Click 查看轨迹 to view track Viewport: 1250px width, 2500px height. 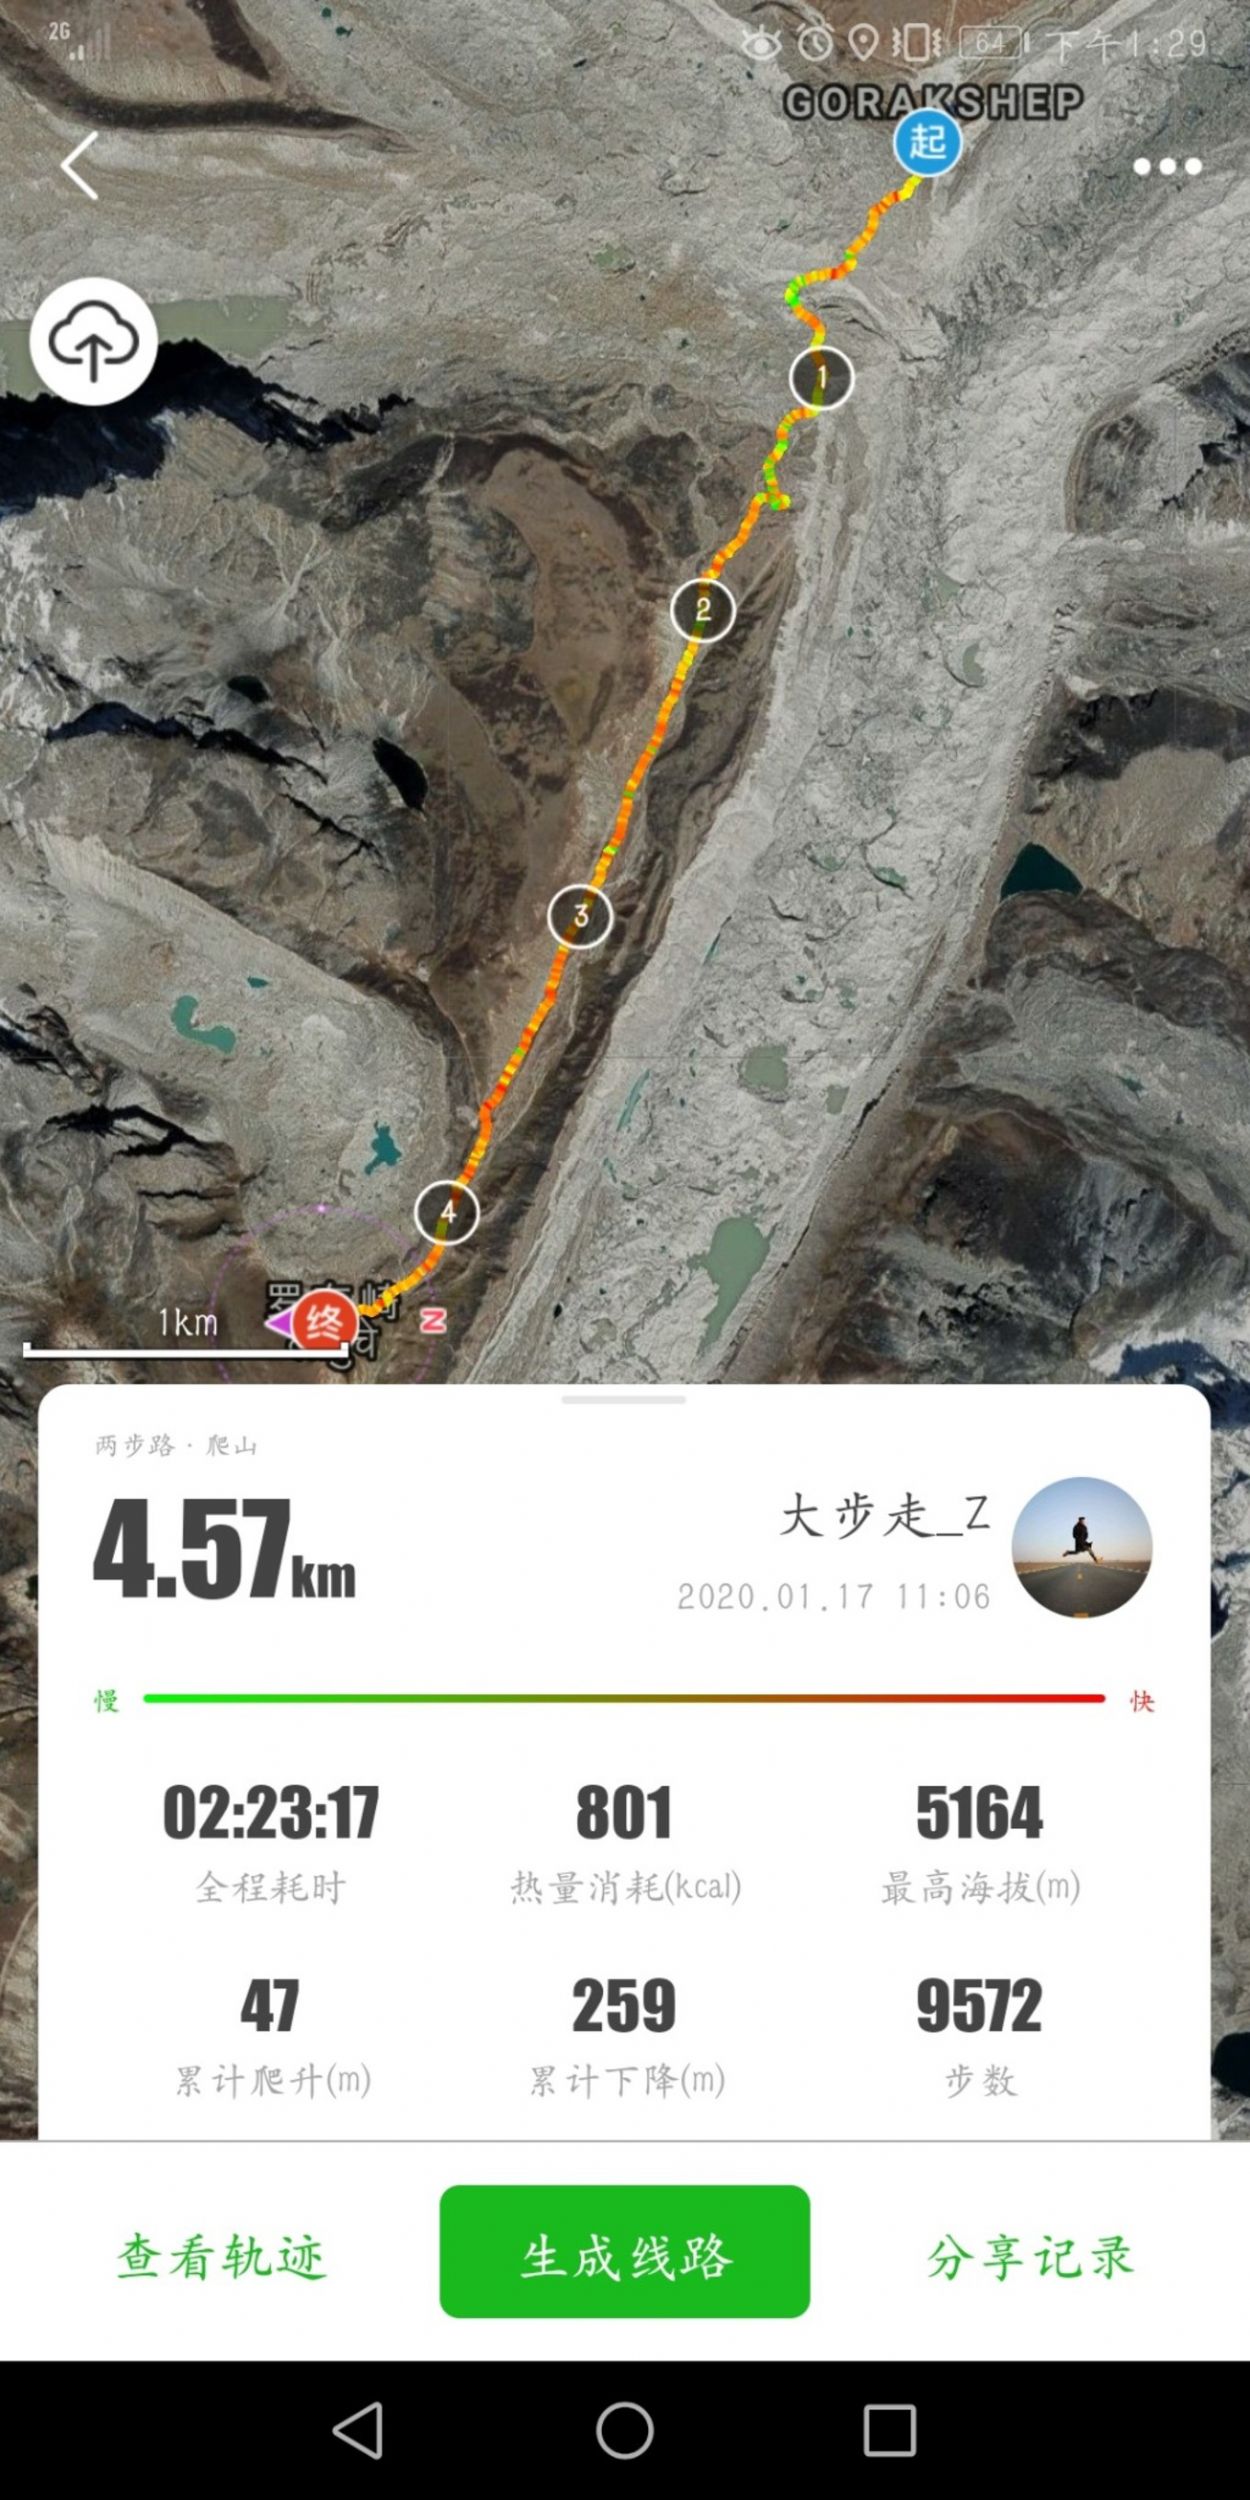[222, 2256]
